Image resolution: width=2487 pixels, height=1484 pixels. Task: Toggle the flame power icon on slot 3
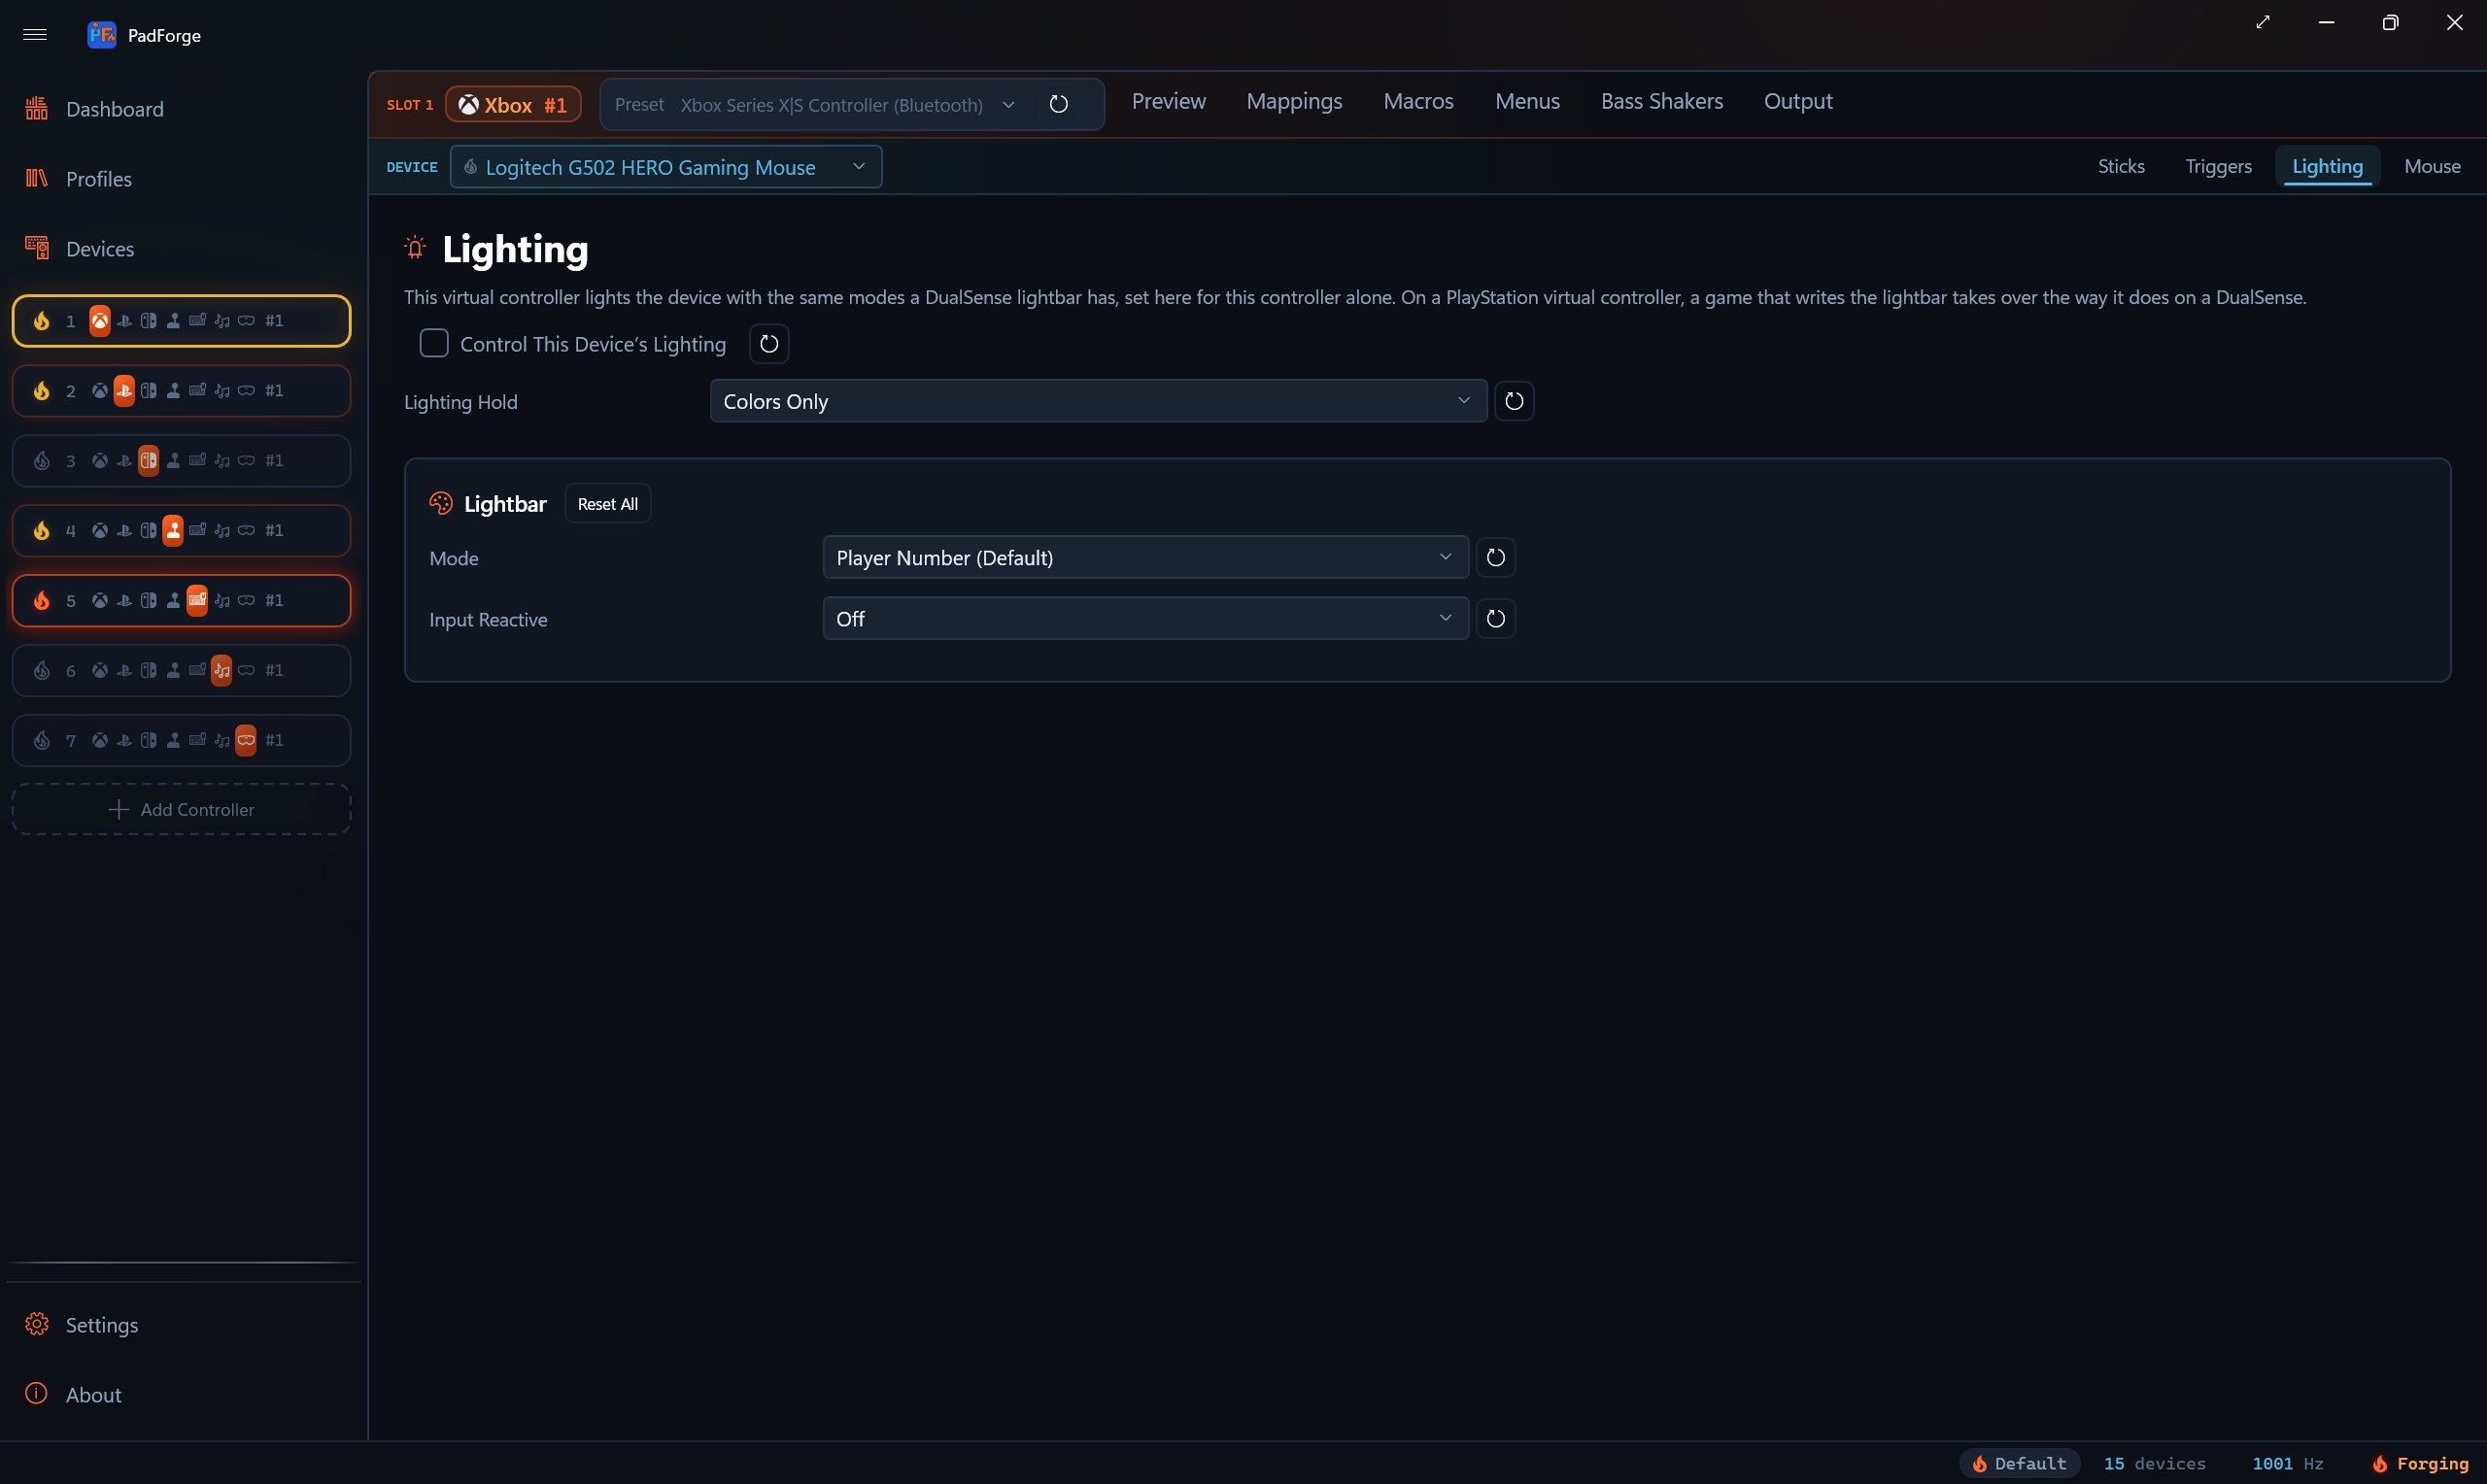click(x=41, y=461)
